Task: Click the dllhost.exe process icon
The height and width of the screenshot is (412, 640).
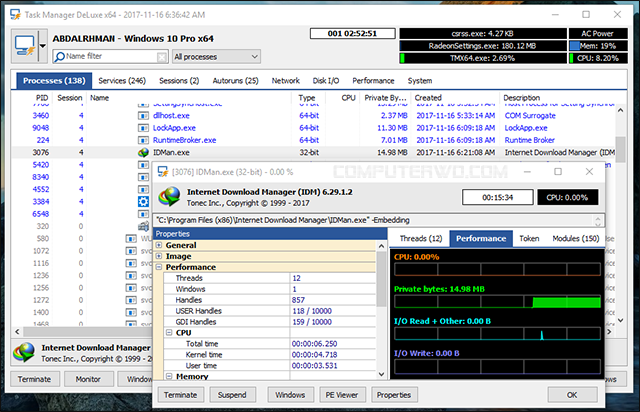Action: [143, 116]
